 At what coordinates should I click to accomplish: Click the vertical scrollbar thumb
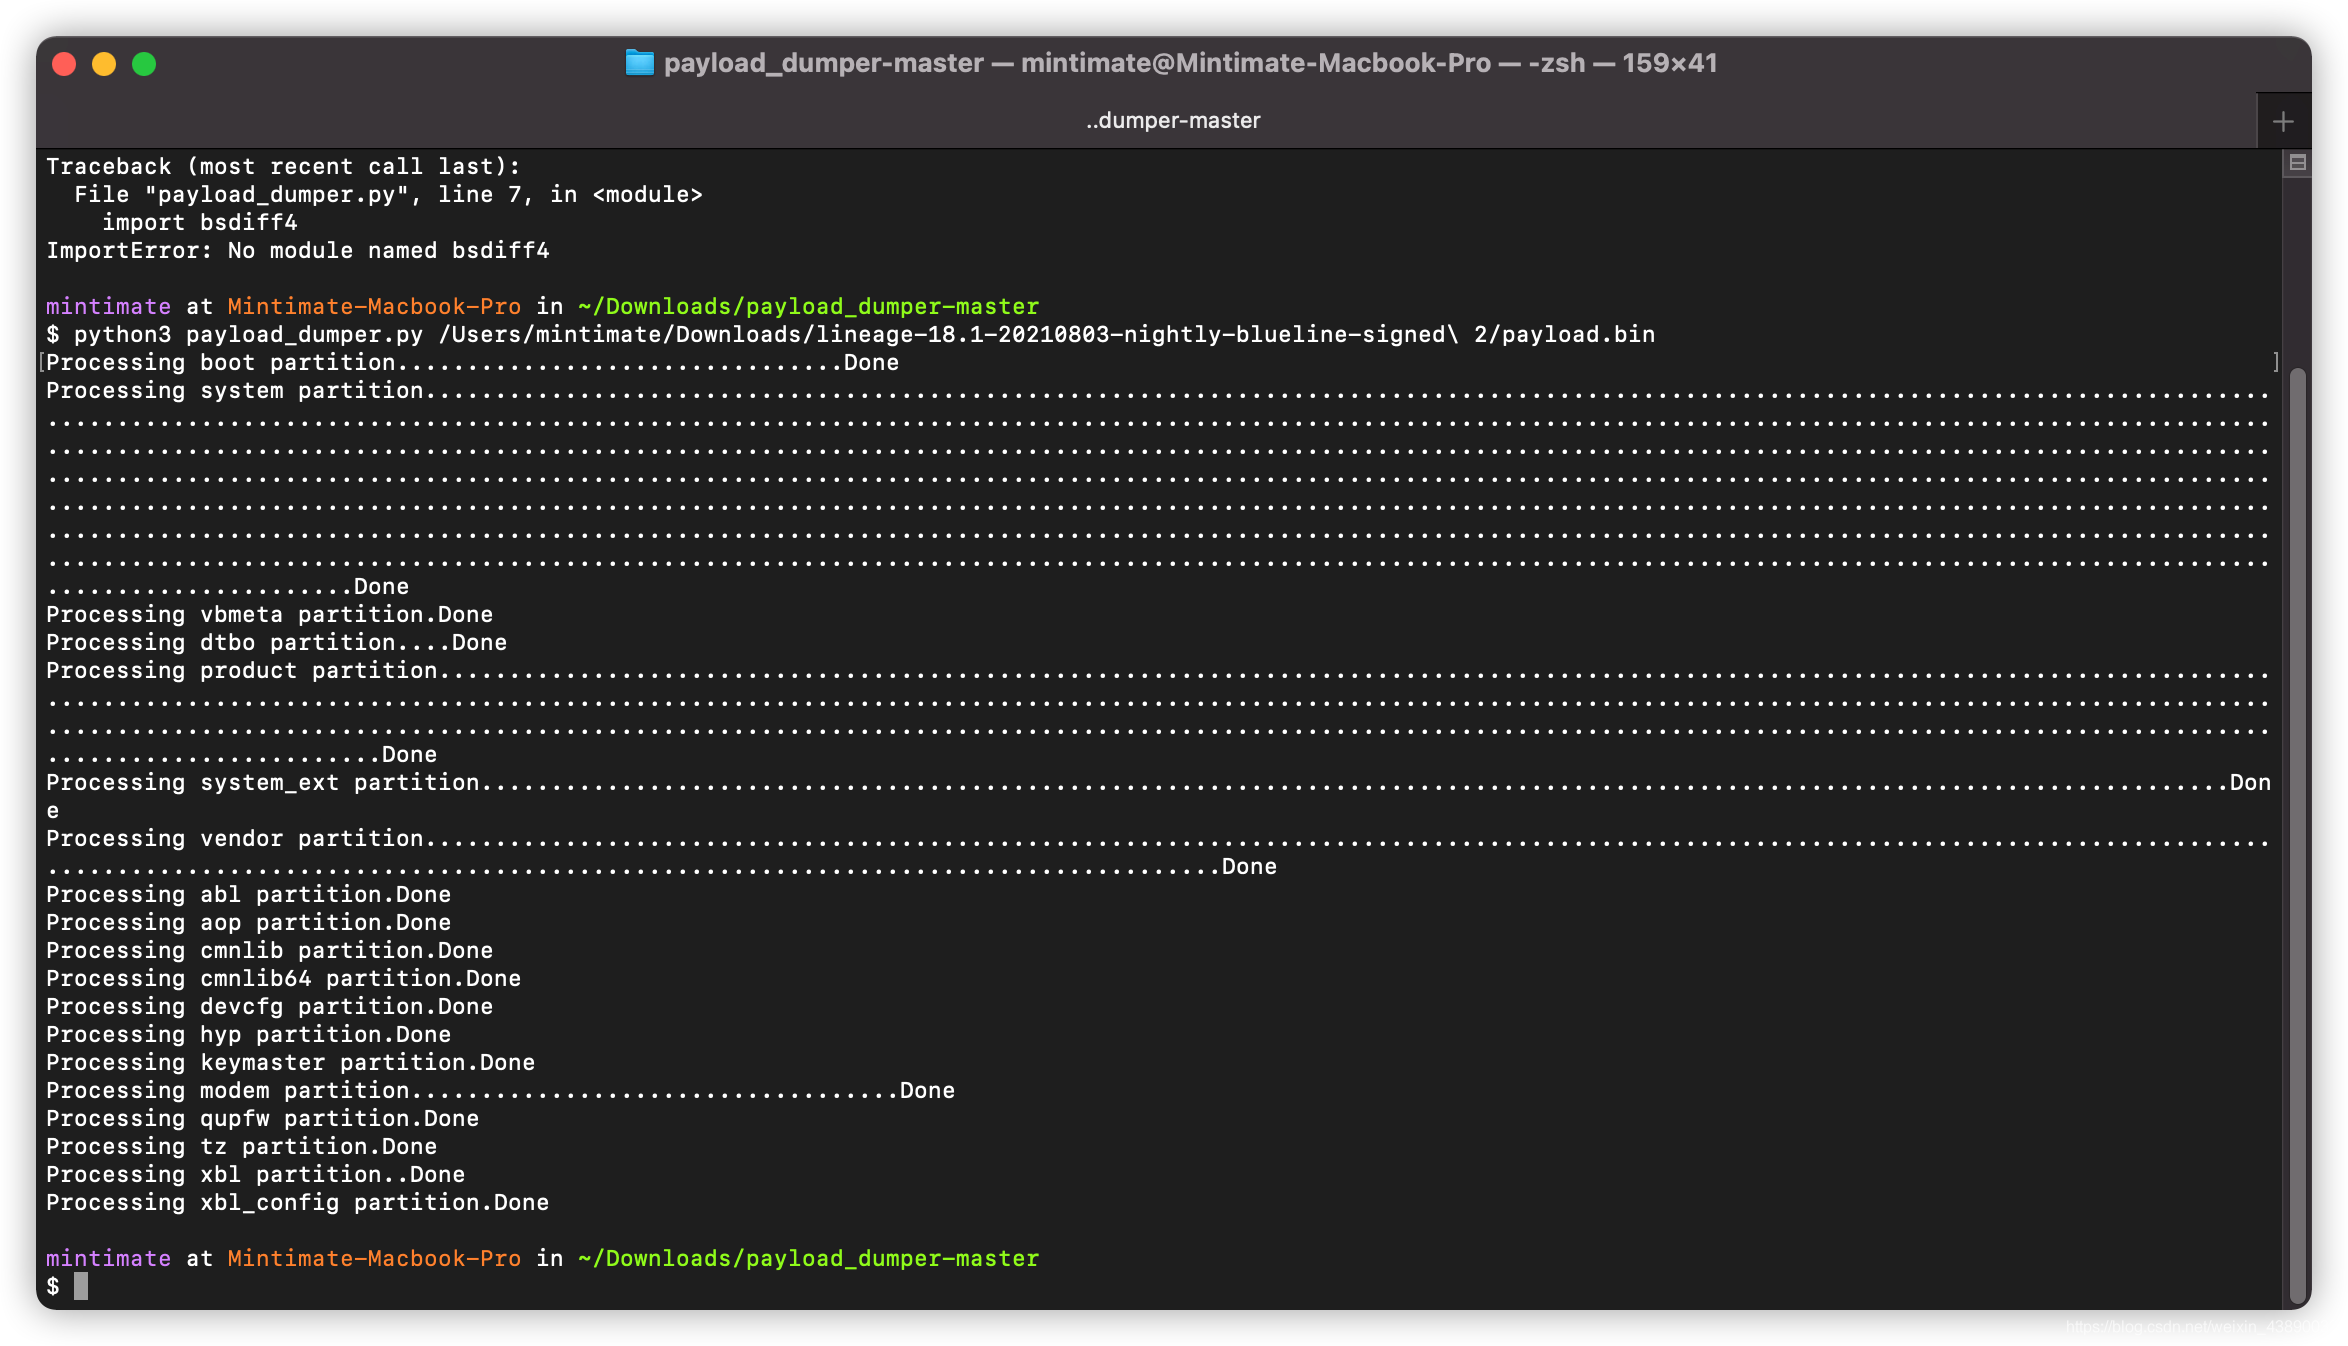pyautogui.click(x=2297, y=835)
